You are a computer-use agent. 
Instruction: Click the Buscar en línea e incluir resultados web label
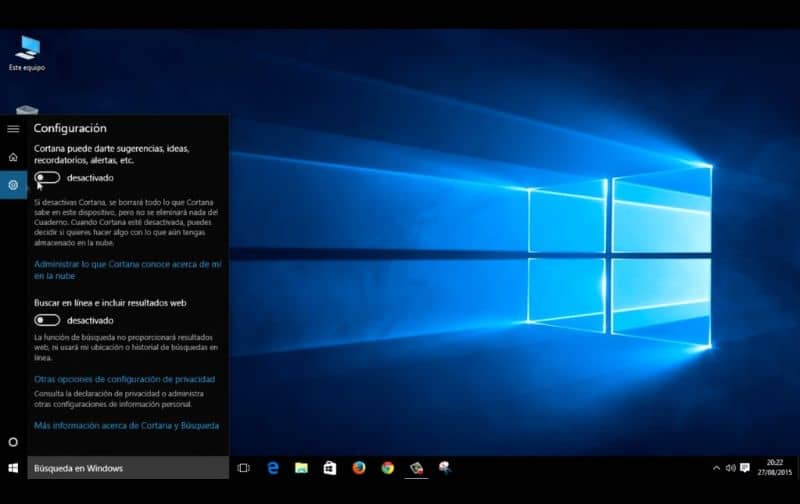110,303
